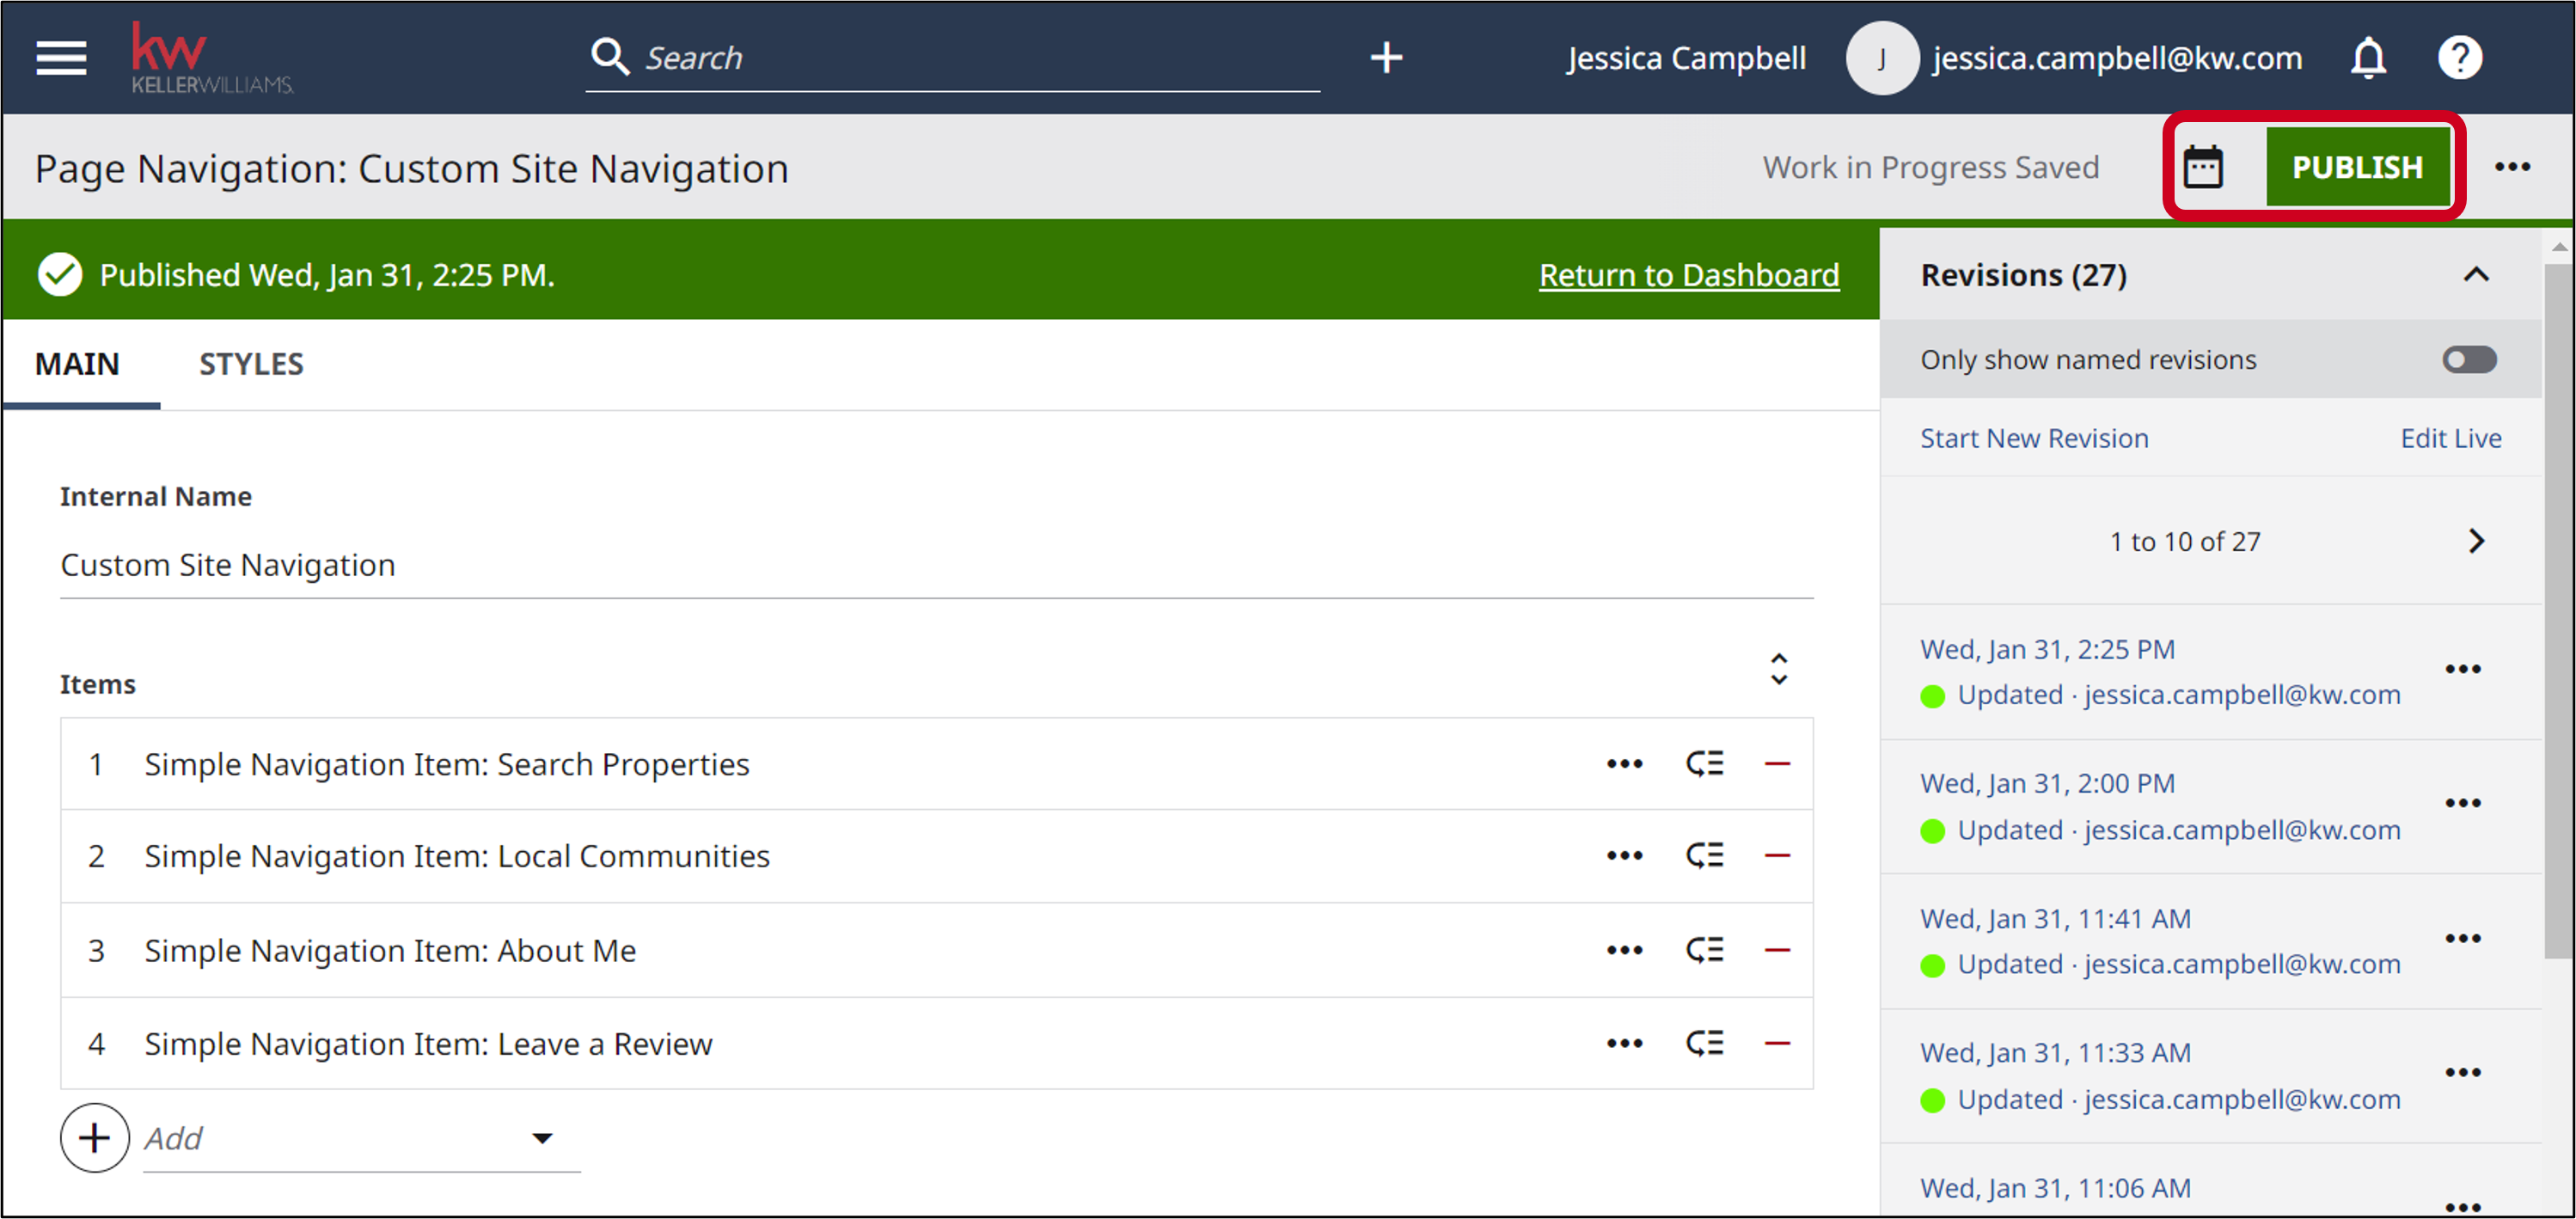Open ellipsis menu for About Me item
Screen dimensions: 2576x1219
(x=1624, y=950)
